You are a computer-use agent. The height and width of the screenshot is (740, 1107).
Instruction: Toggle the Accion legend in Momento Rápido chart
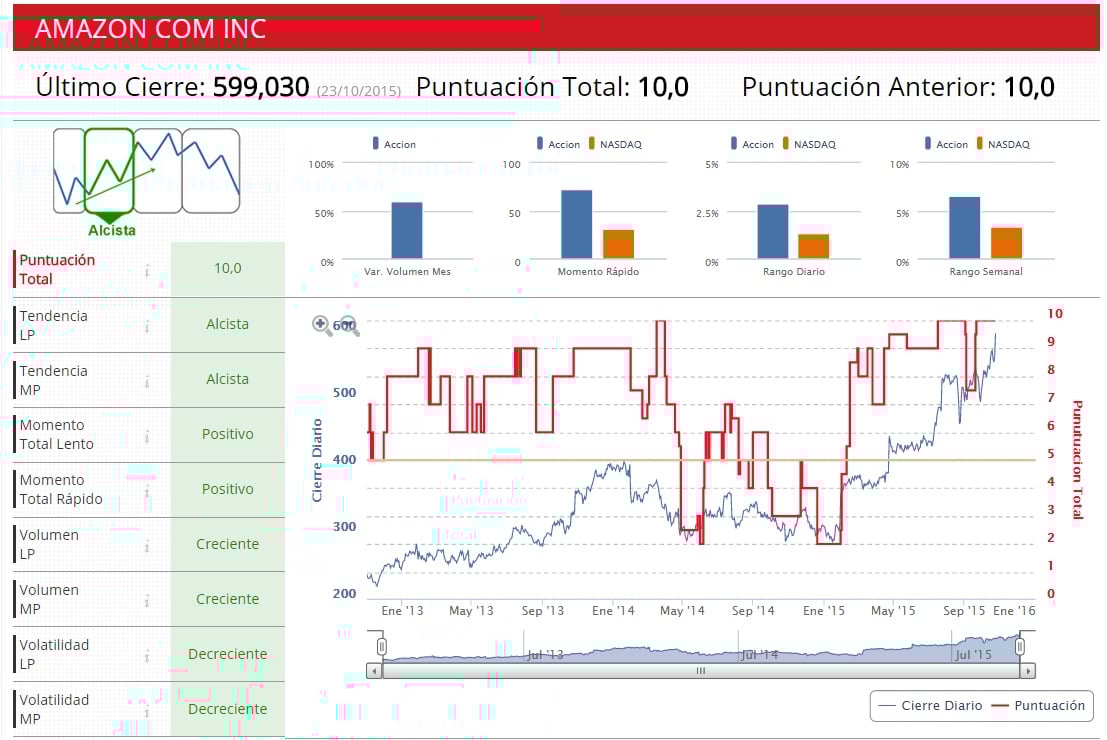pos(558,144)
